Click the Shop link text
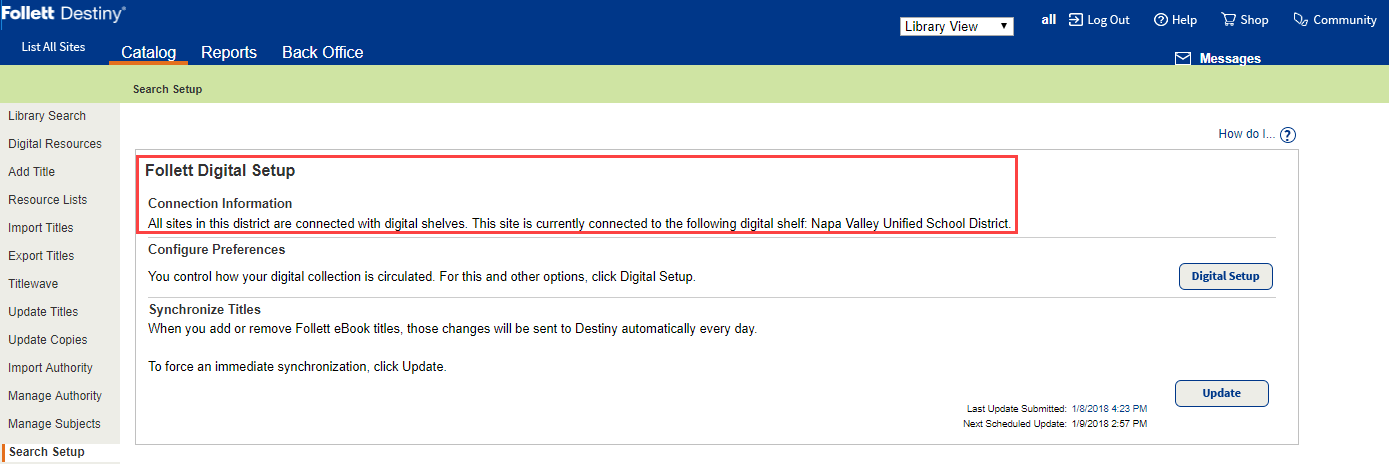Viewport: 1389px width, 464px height. 1254,20
